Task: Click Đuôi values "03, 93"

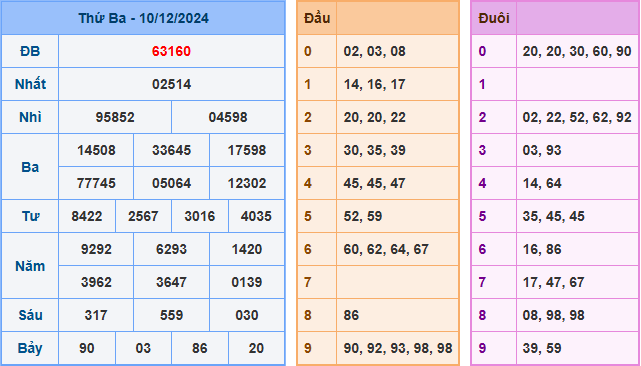Action: (x=542, y=150)
